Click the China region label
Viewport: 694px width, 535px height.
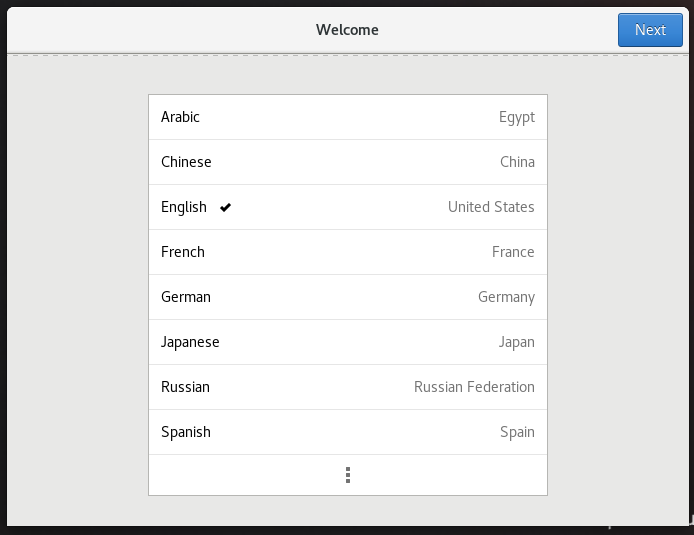click(517, 162)
